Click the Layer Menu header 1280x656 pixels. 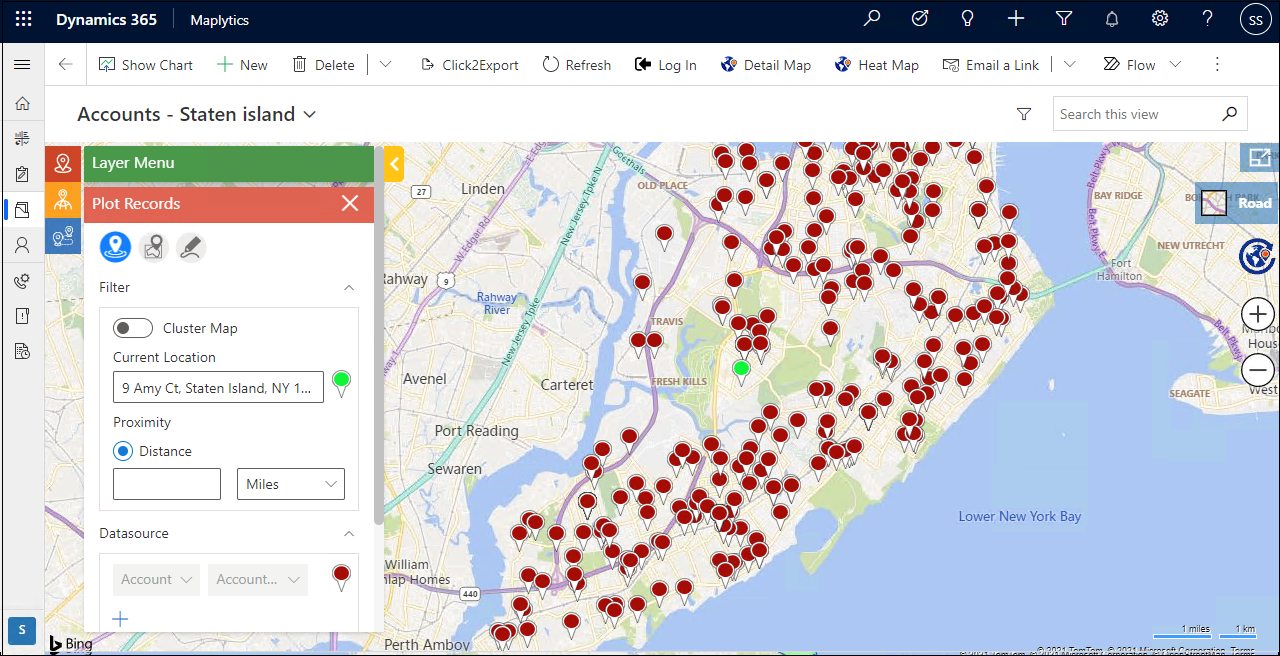pyautogui.click(x=229, y=163)
